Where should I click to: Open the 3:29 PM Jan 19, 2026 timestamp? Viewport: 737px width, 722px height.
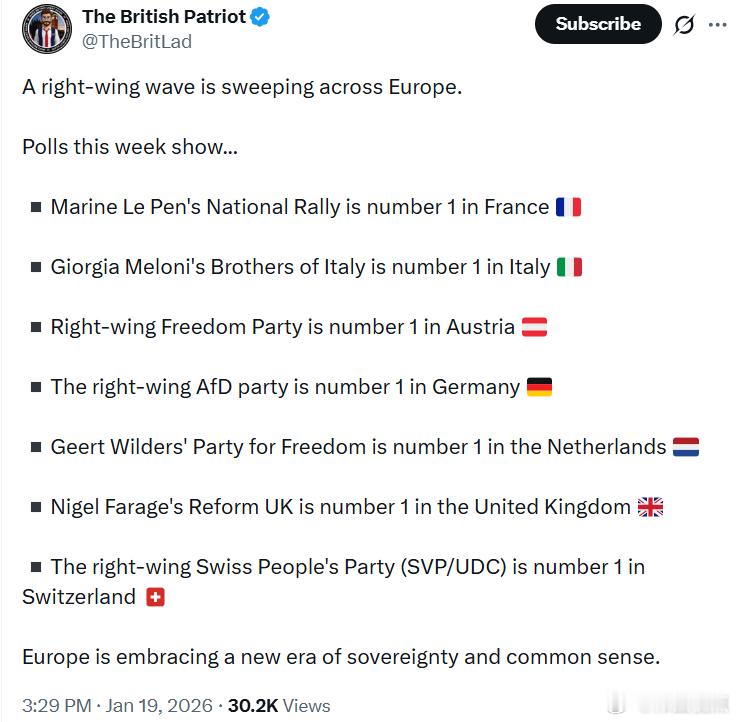click(117, 705)
